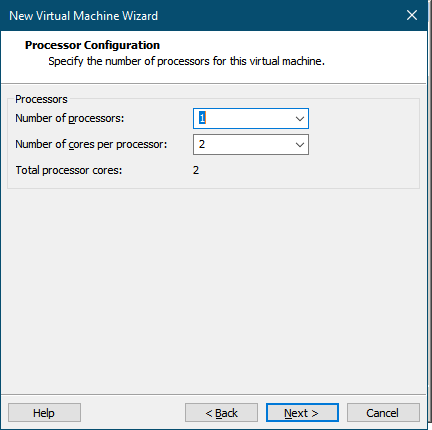Click inside the Number of processors field
Screen dimensions: 432x430
tap(251, 118)
